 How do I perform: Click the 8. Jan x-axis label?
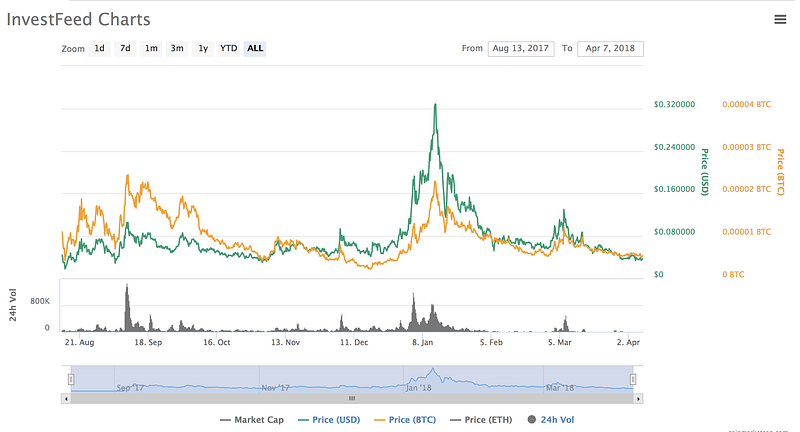click(x=422, y=342)
